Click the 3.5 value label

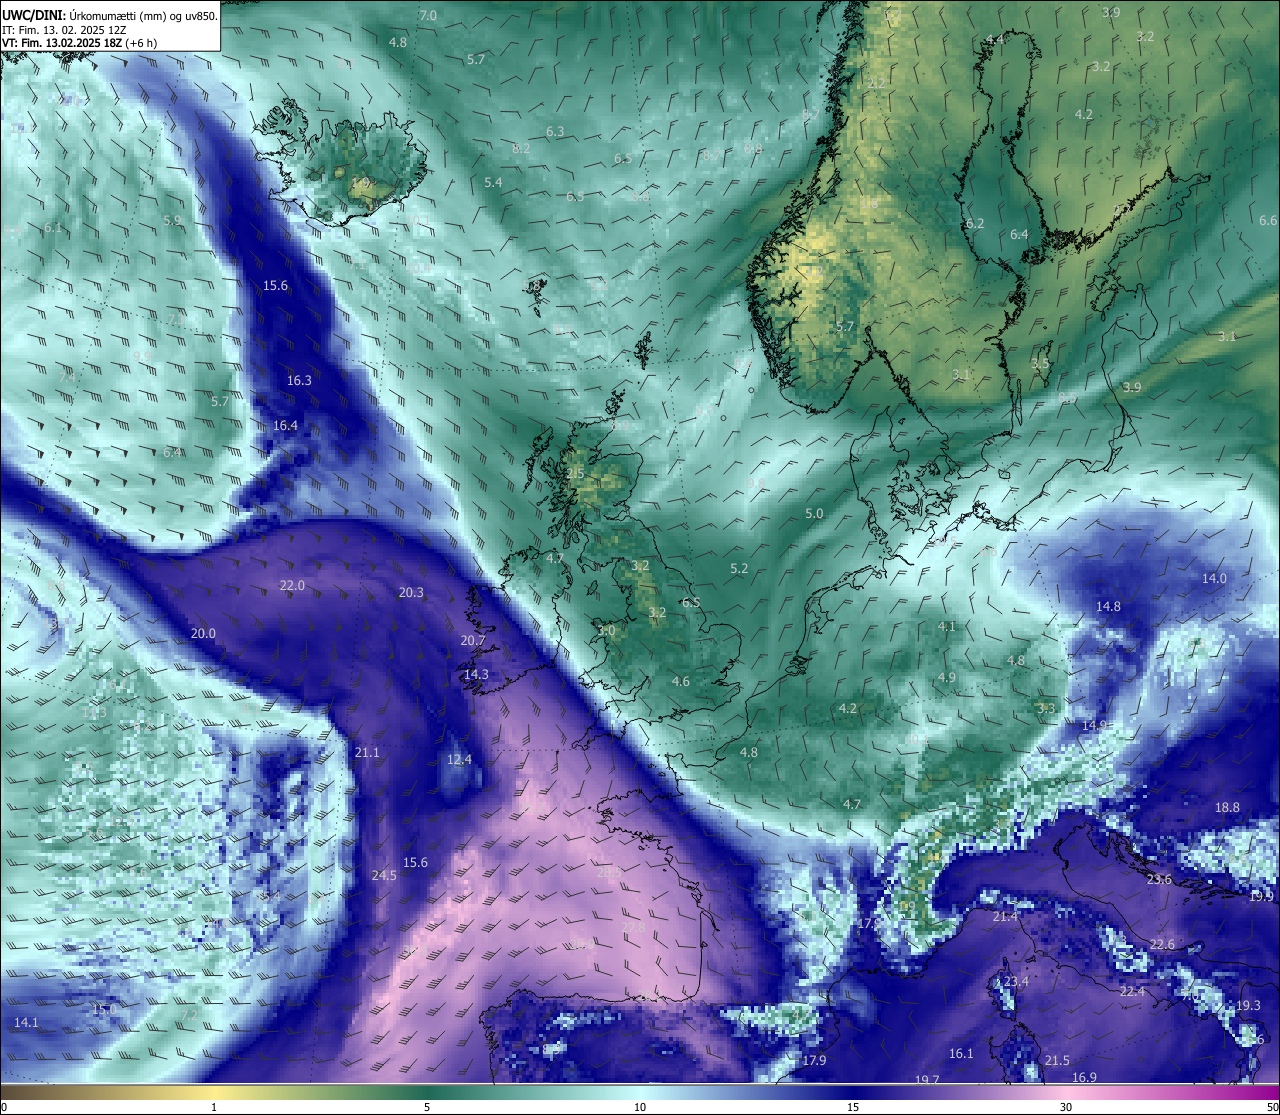pos(1040,363)
